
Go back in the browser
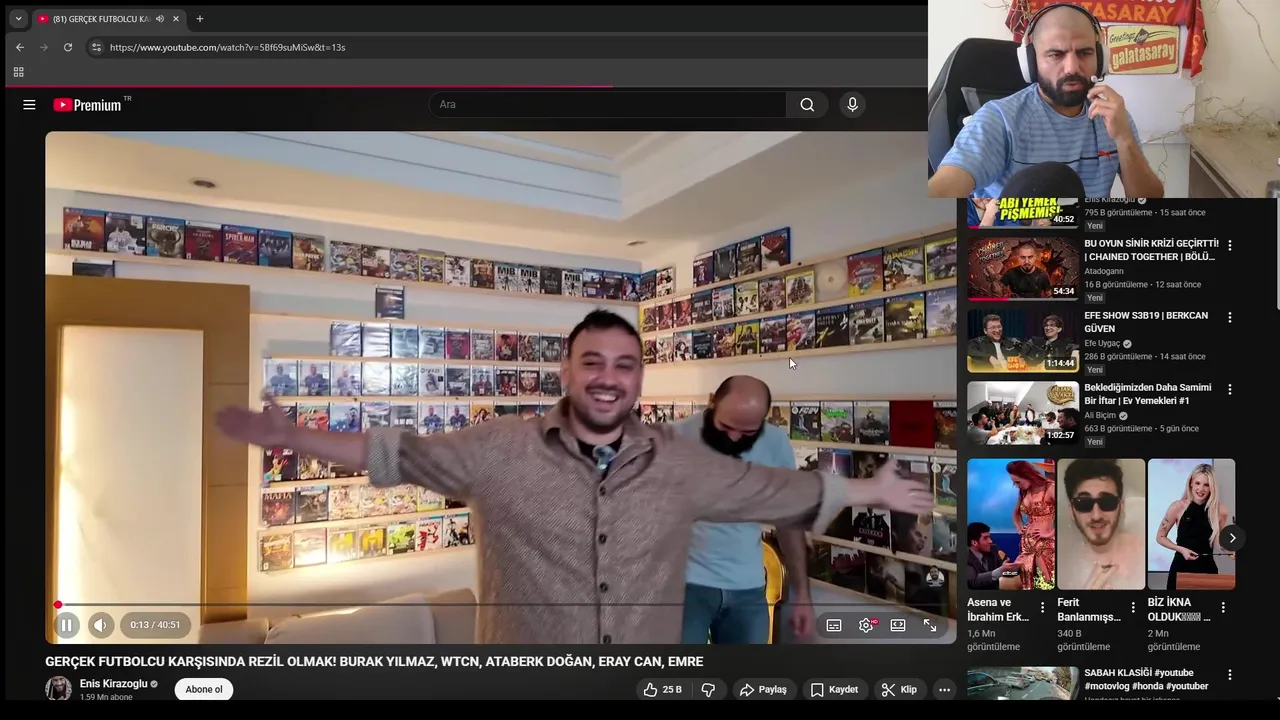pos(20,47)
